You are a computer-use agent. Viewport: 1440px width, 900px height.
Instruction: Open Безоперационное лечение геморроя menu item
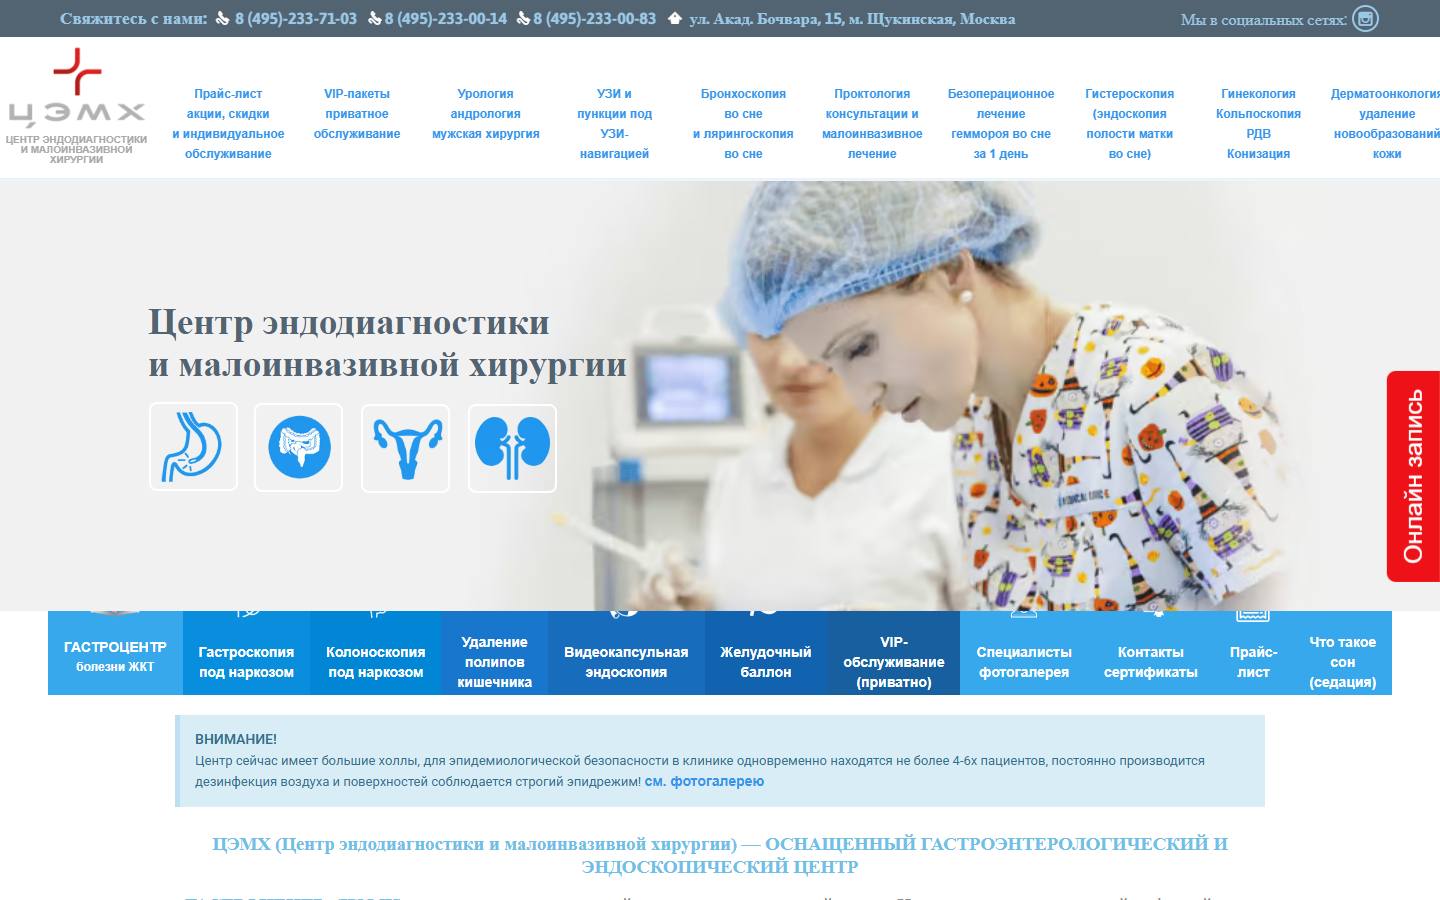coord(1001,124)
